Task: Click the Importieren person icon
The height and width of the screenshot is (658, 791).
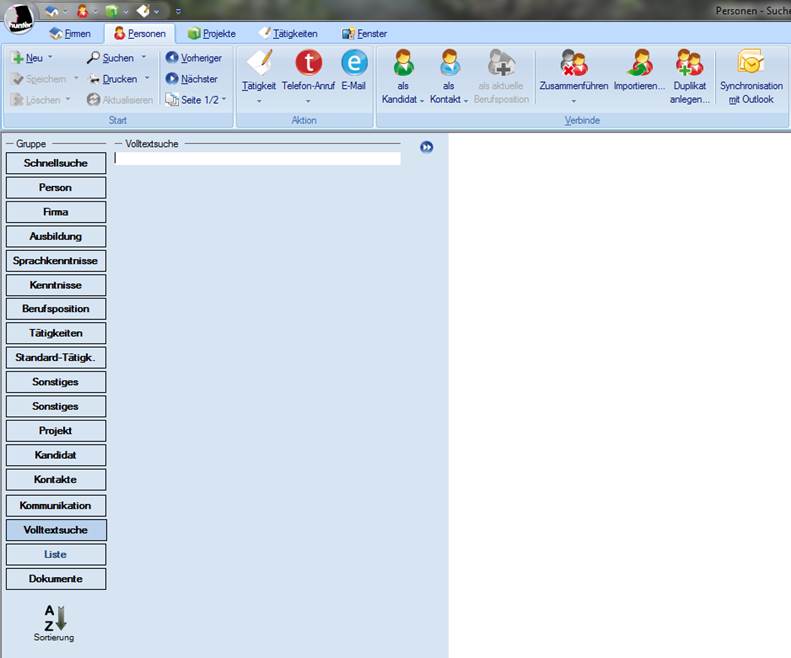Action: pos(639,63)
